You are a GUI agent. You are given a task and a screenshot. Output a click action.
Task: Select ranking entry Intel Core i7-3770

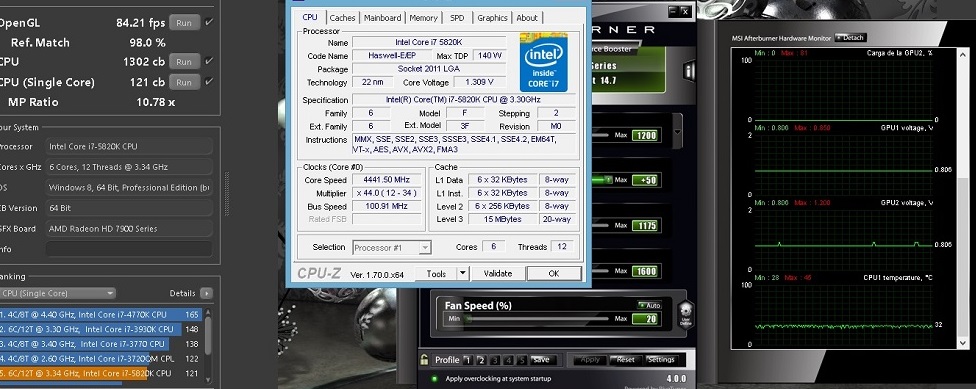coord(99,344)
